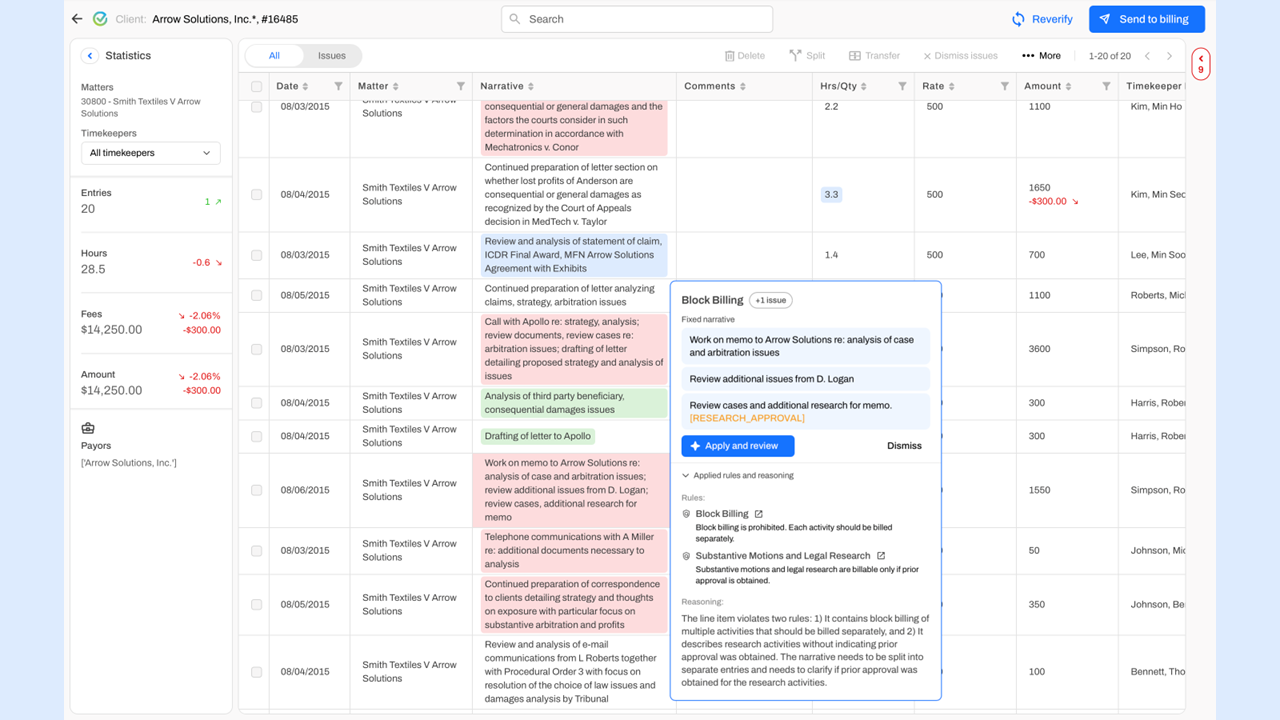Screen dimensions: 1280x720
Task: Check the 08/04/2015 Kim, Min 1650 row
Action: [x=257, y=194]
